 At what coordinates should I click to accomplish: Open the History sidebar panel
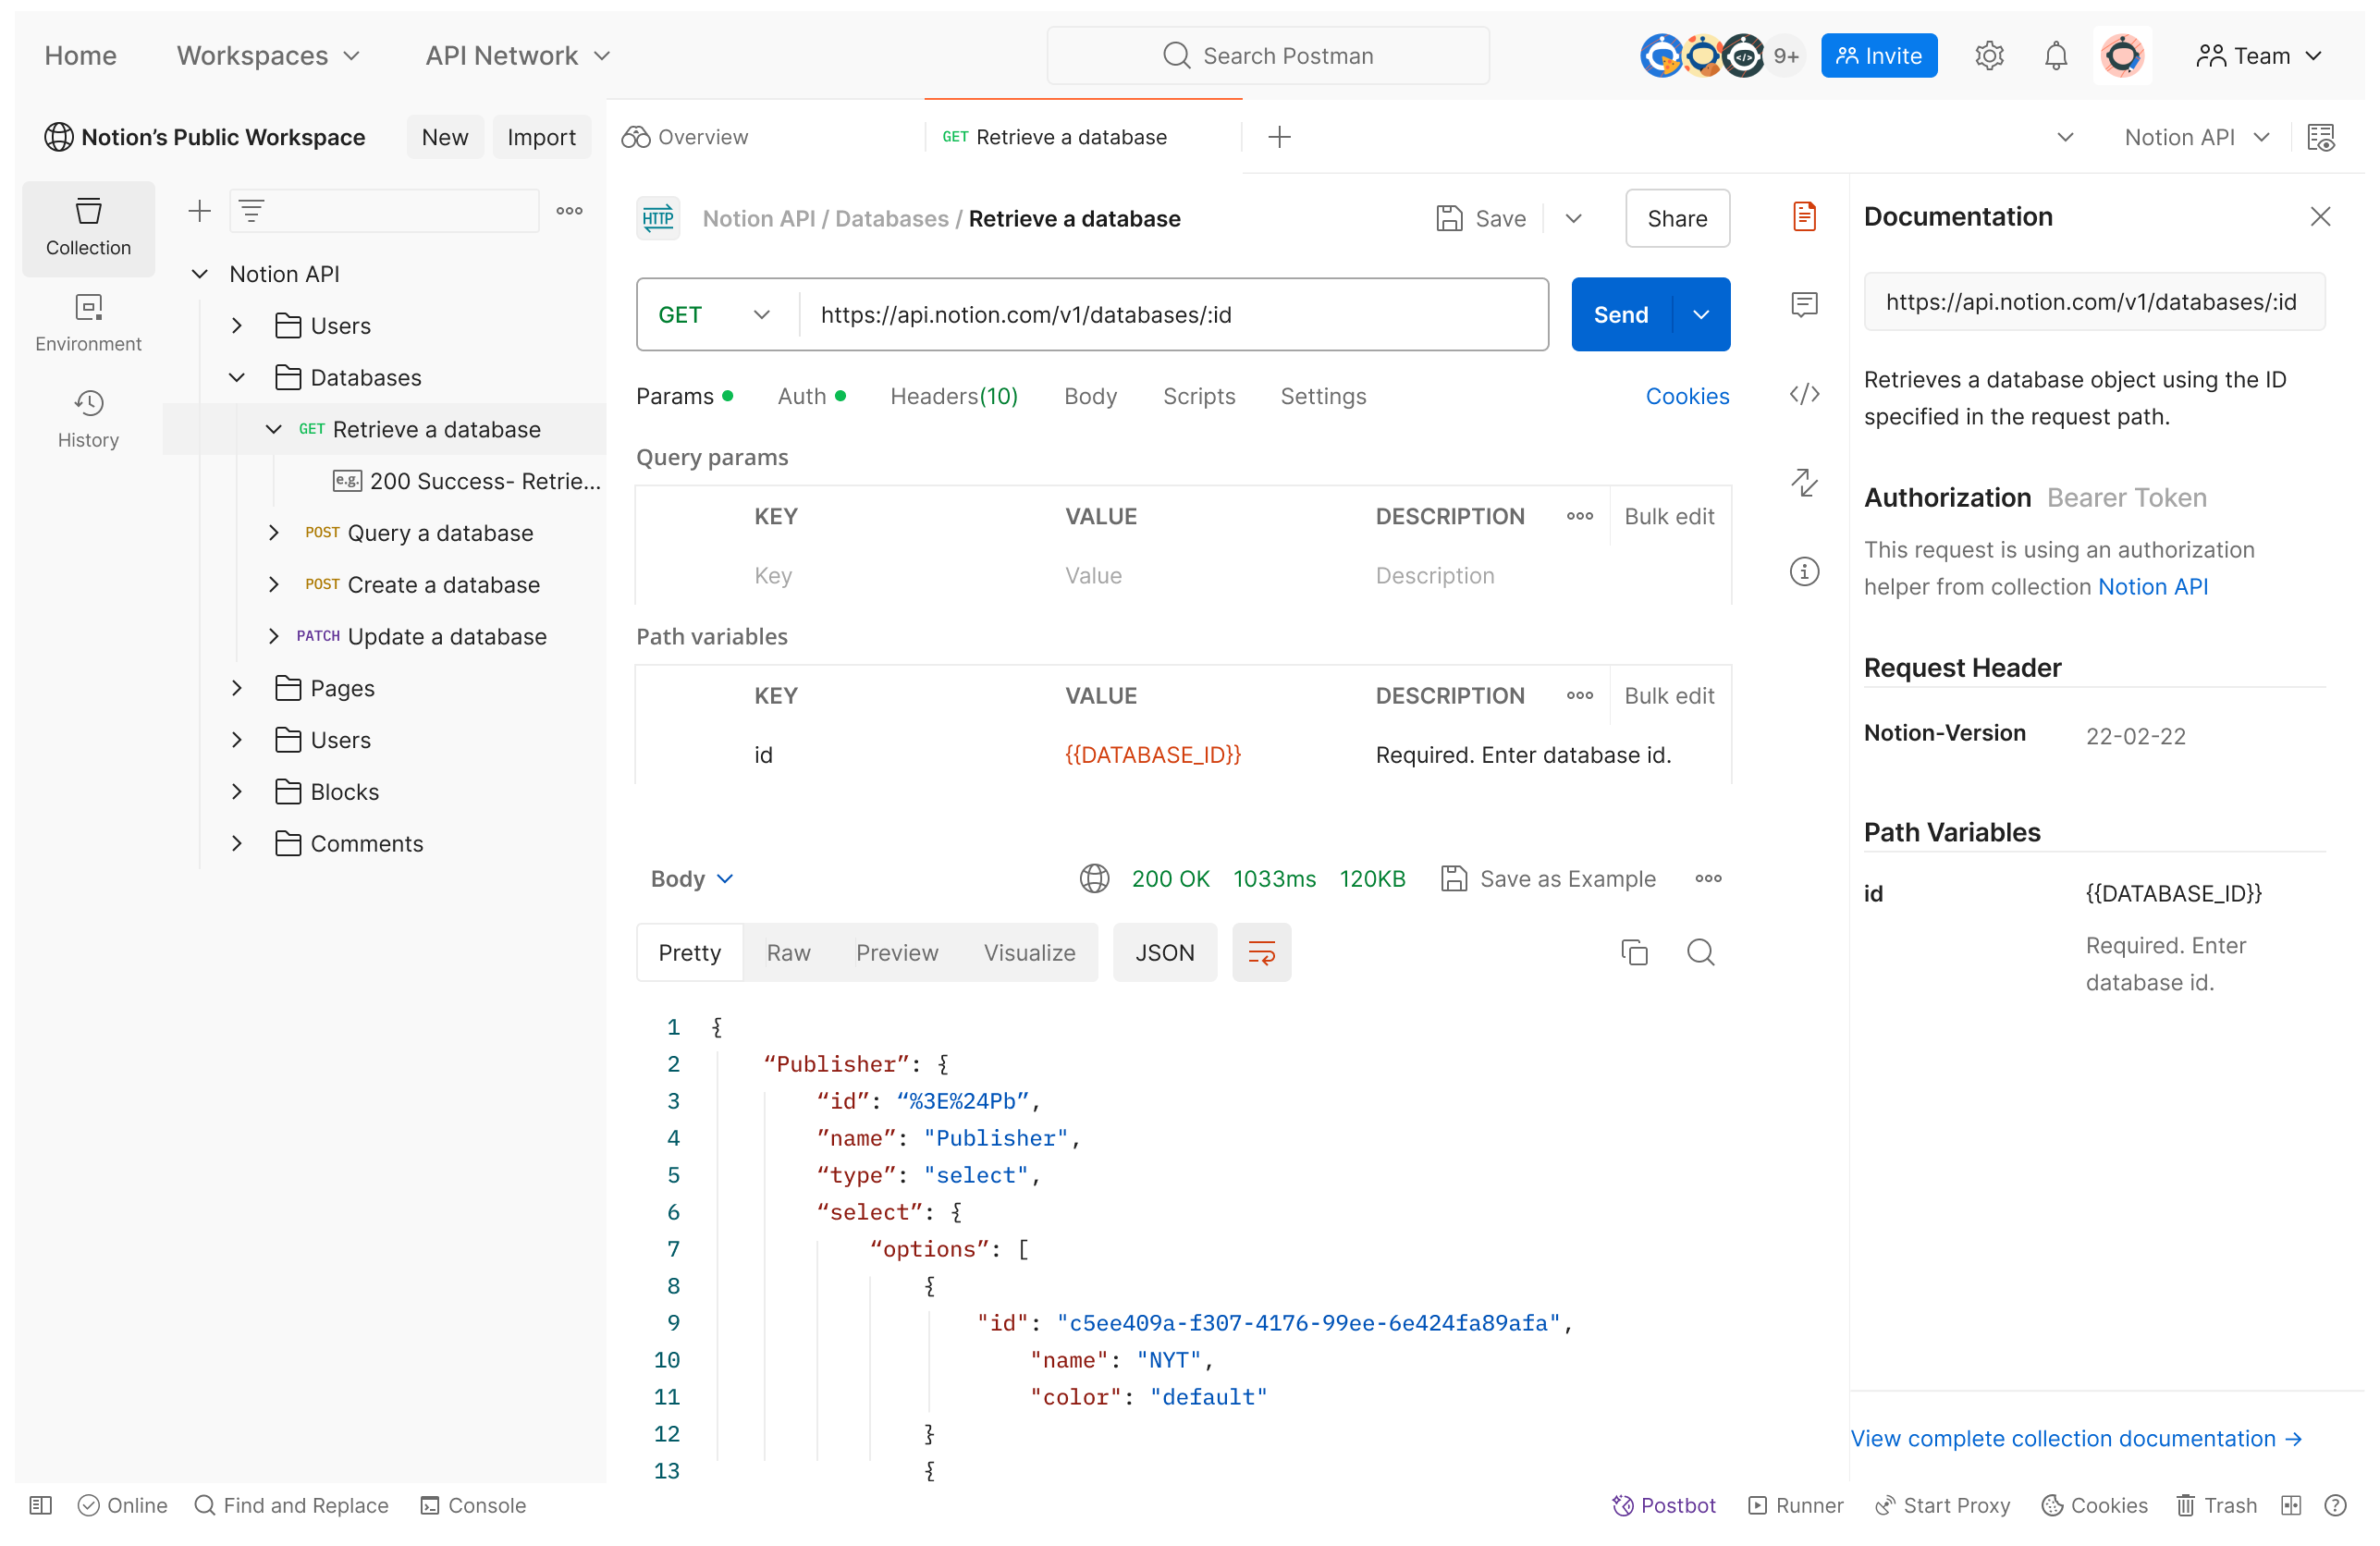pos(88,417)
